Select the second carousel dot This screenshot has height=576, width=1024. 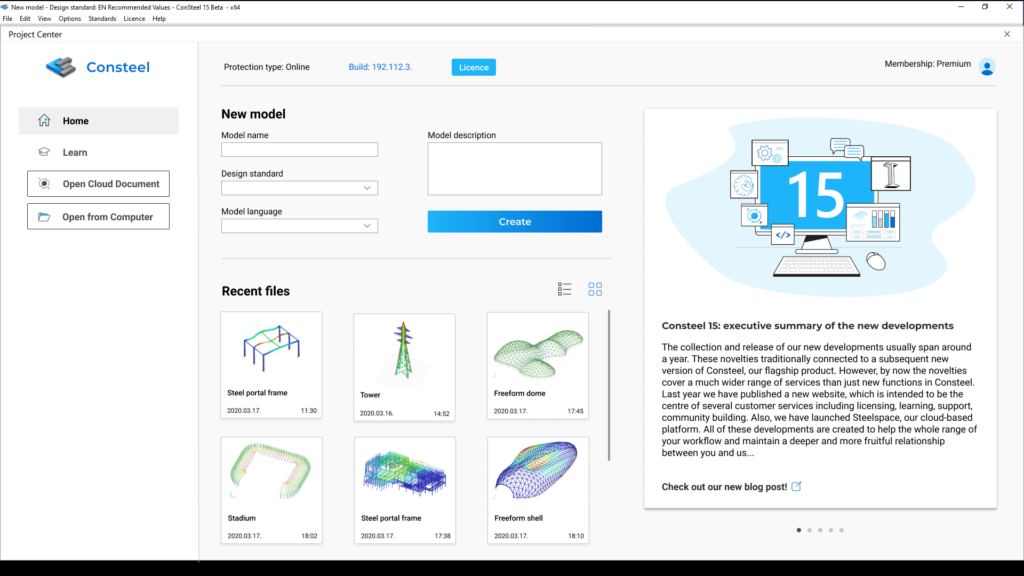(x=810, y=530)
